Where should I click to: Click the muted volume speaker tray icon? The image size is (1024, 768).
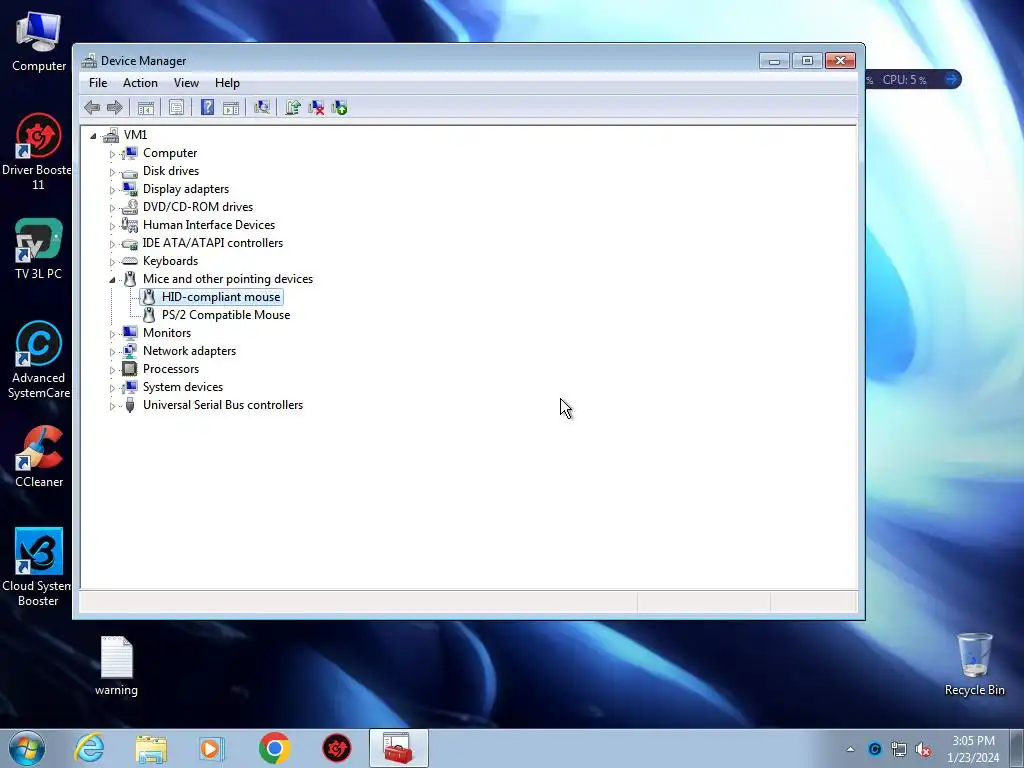tap(923, 750)
